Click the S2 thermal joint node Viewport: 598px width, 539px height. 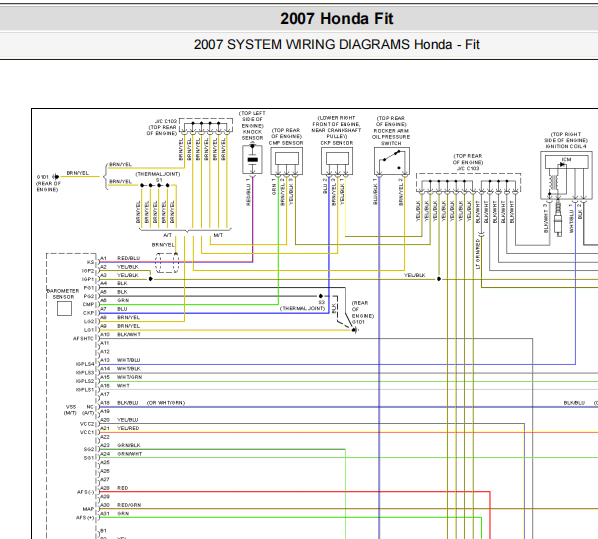click(x=321, y=296)
